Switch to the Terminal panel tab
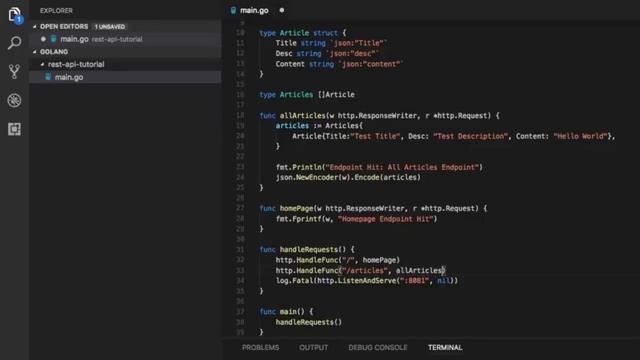This screenshot has width=640, height=360. click(445, 347)
